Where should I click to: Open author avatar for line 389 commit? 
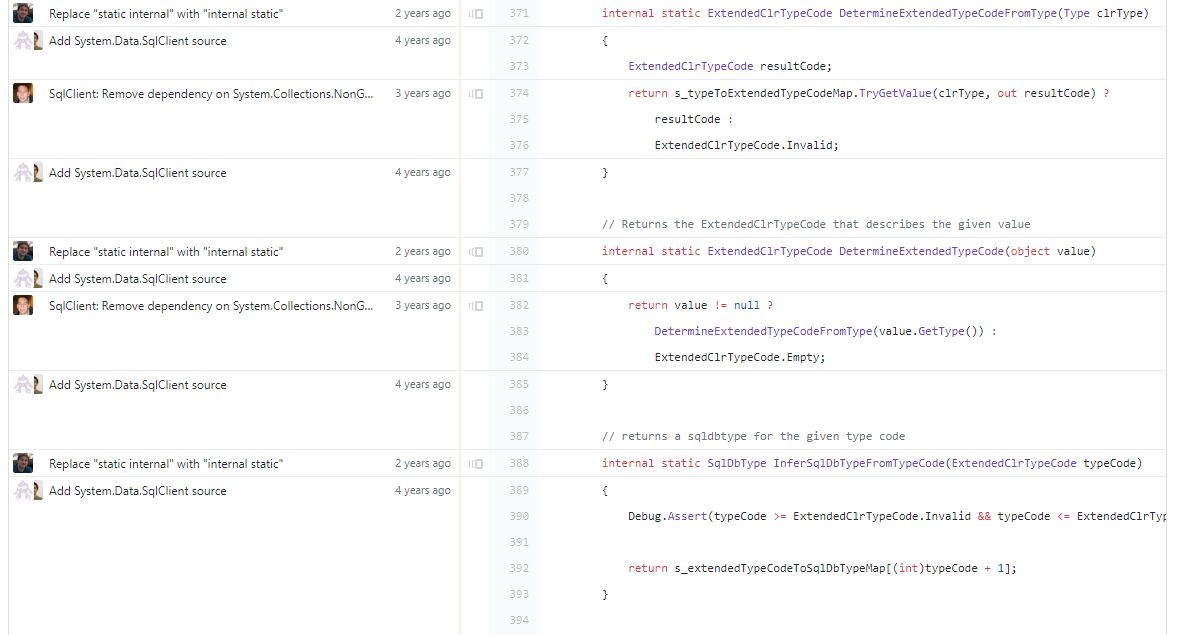(28, 490)
